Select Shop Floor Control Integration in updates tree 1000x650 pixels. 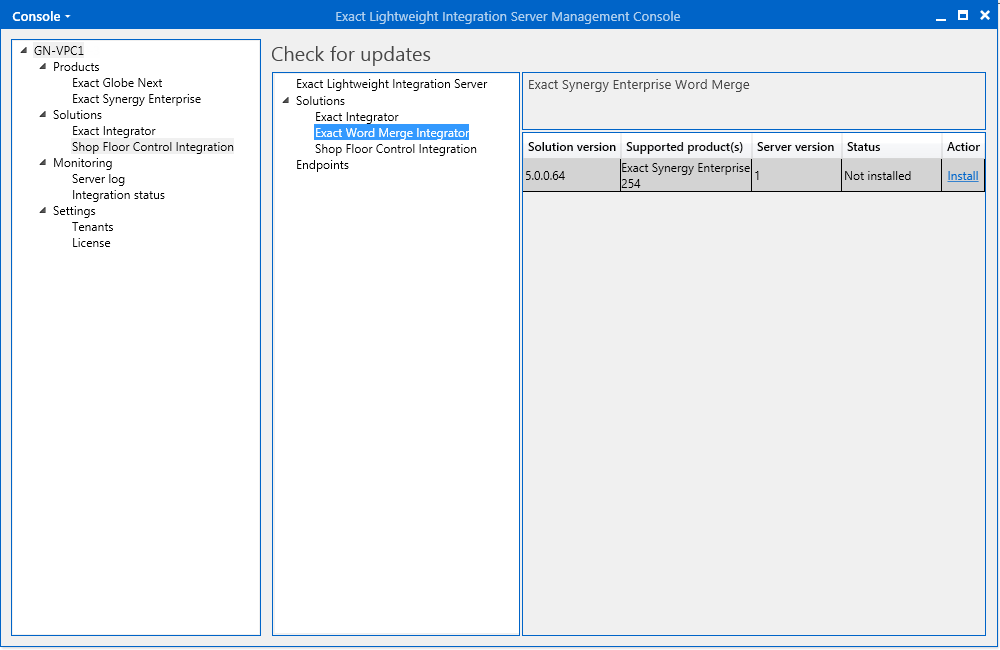coord(395,149)
